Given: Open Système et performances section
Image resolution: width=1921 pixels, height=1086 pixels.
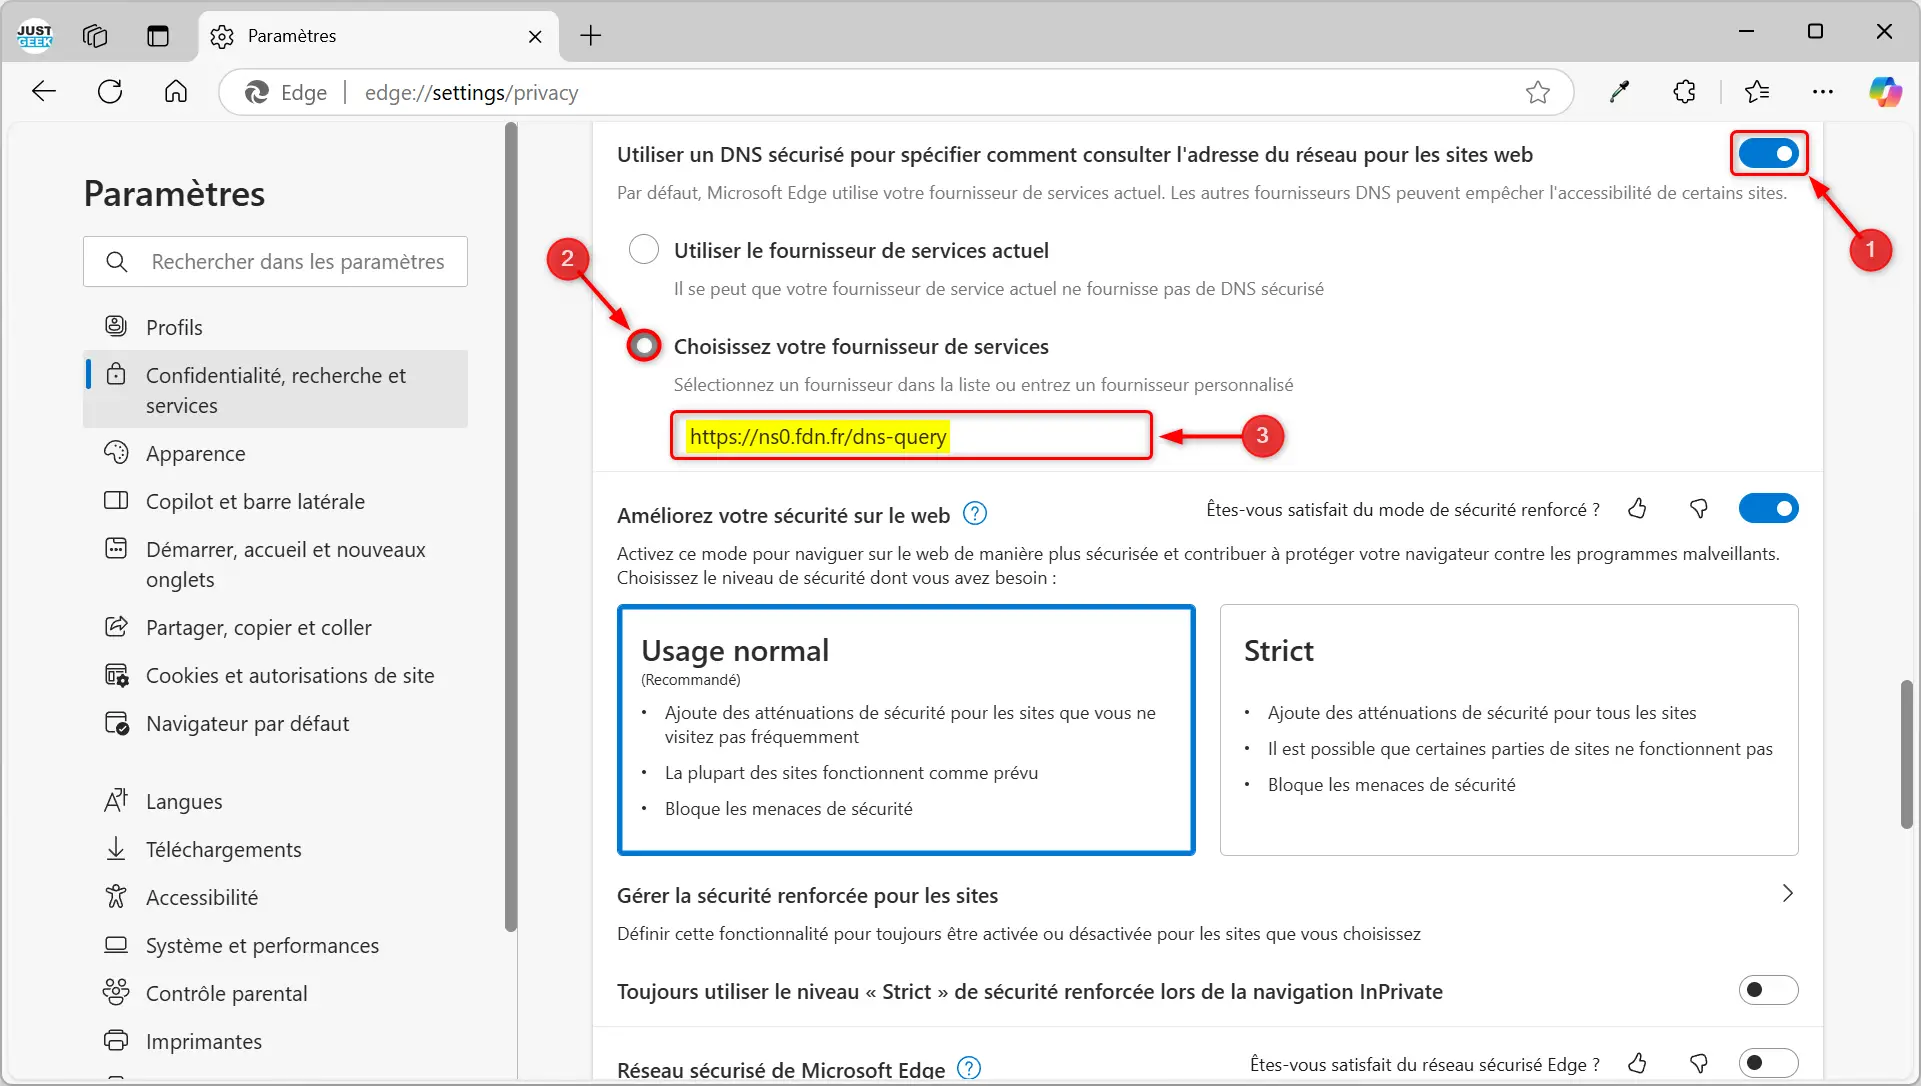Looking at the screenshot, I should click(x=275, y=945).
